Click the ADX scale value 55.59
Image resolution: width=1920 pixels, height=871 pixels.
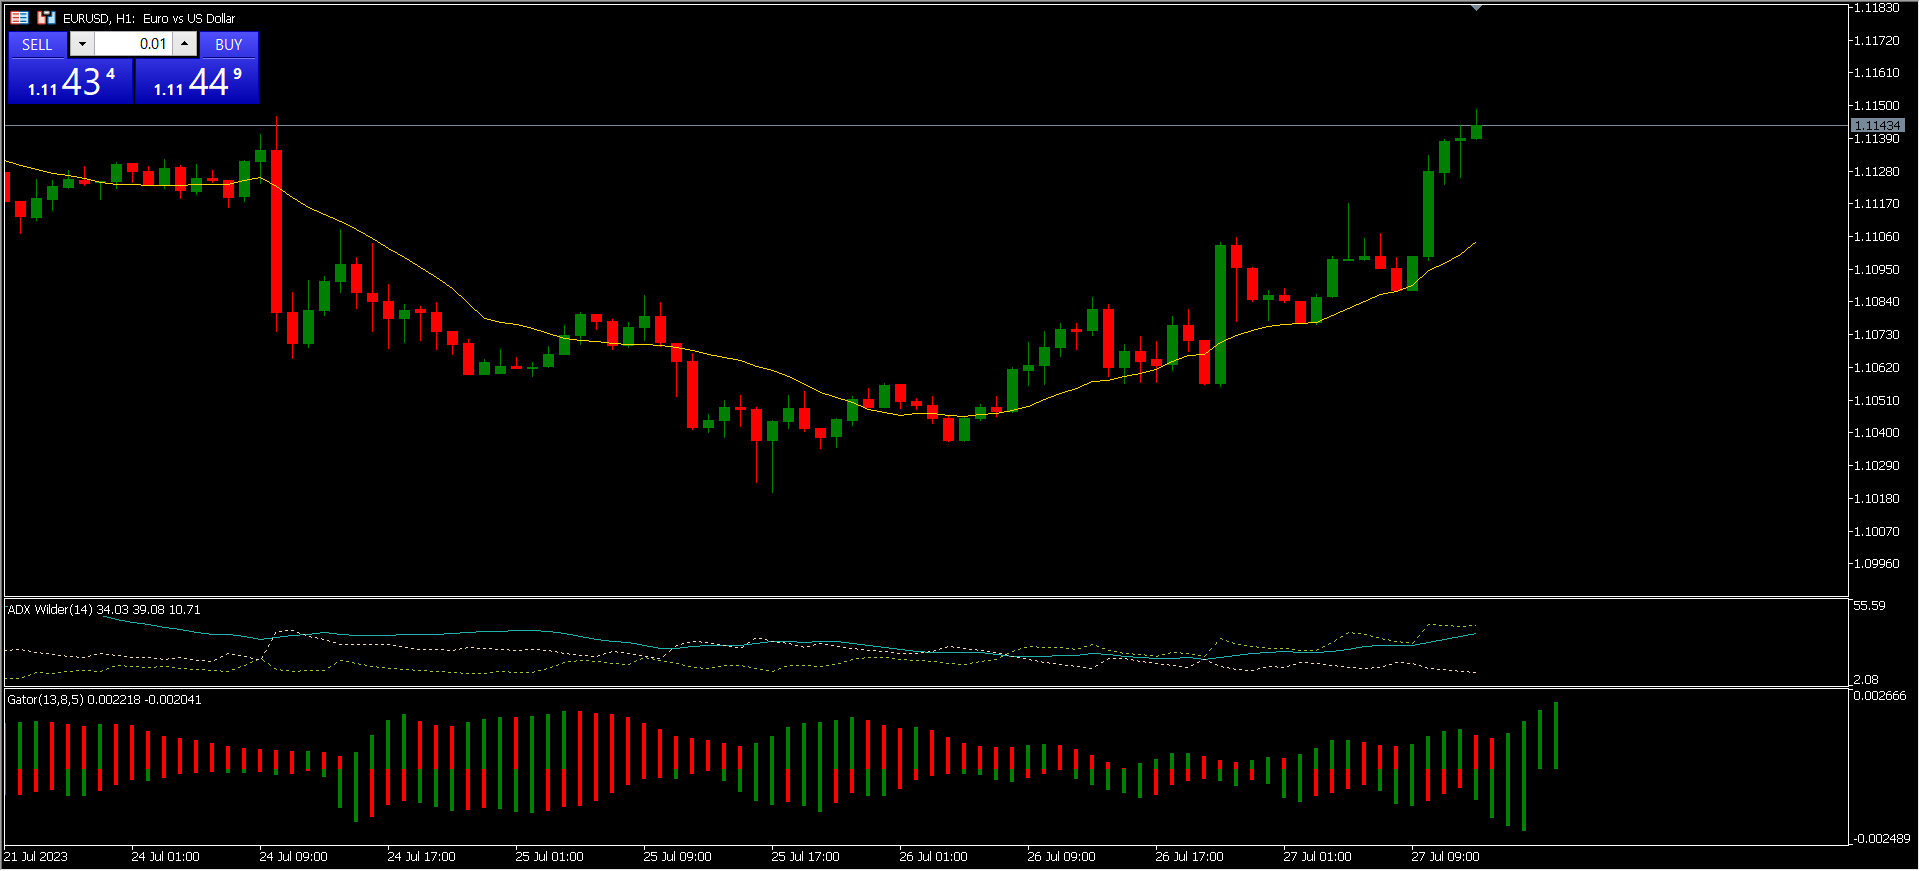[1869, 606]
